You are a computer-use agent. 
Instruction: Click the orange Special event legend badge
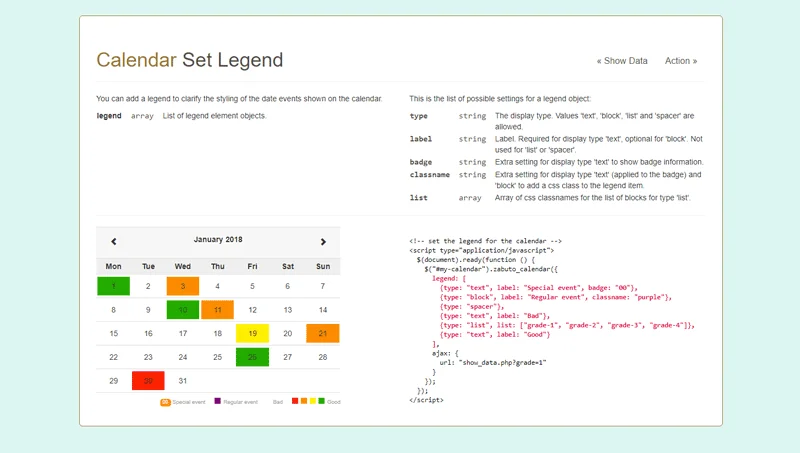165,402
